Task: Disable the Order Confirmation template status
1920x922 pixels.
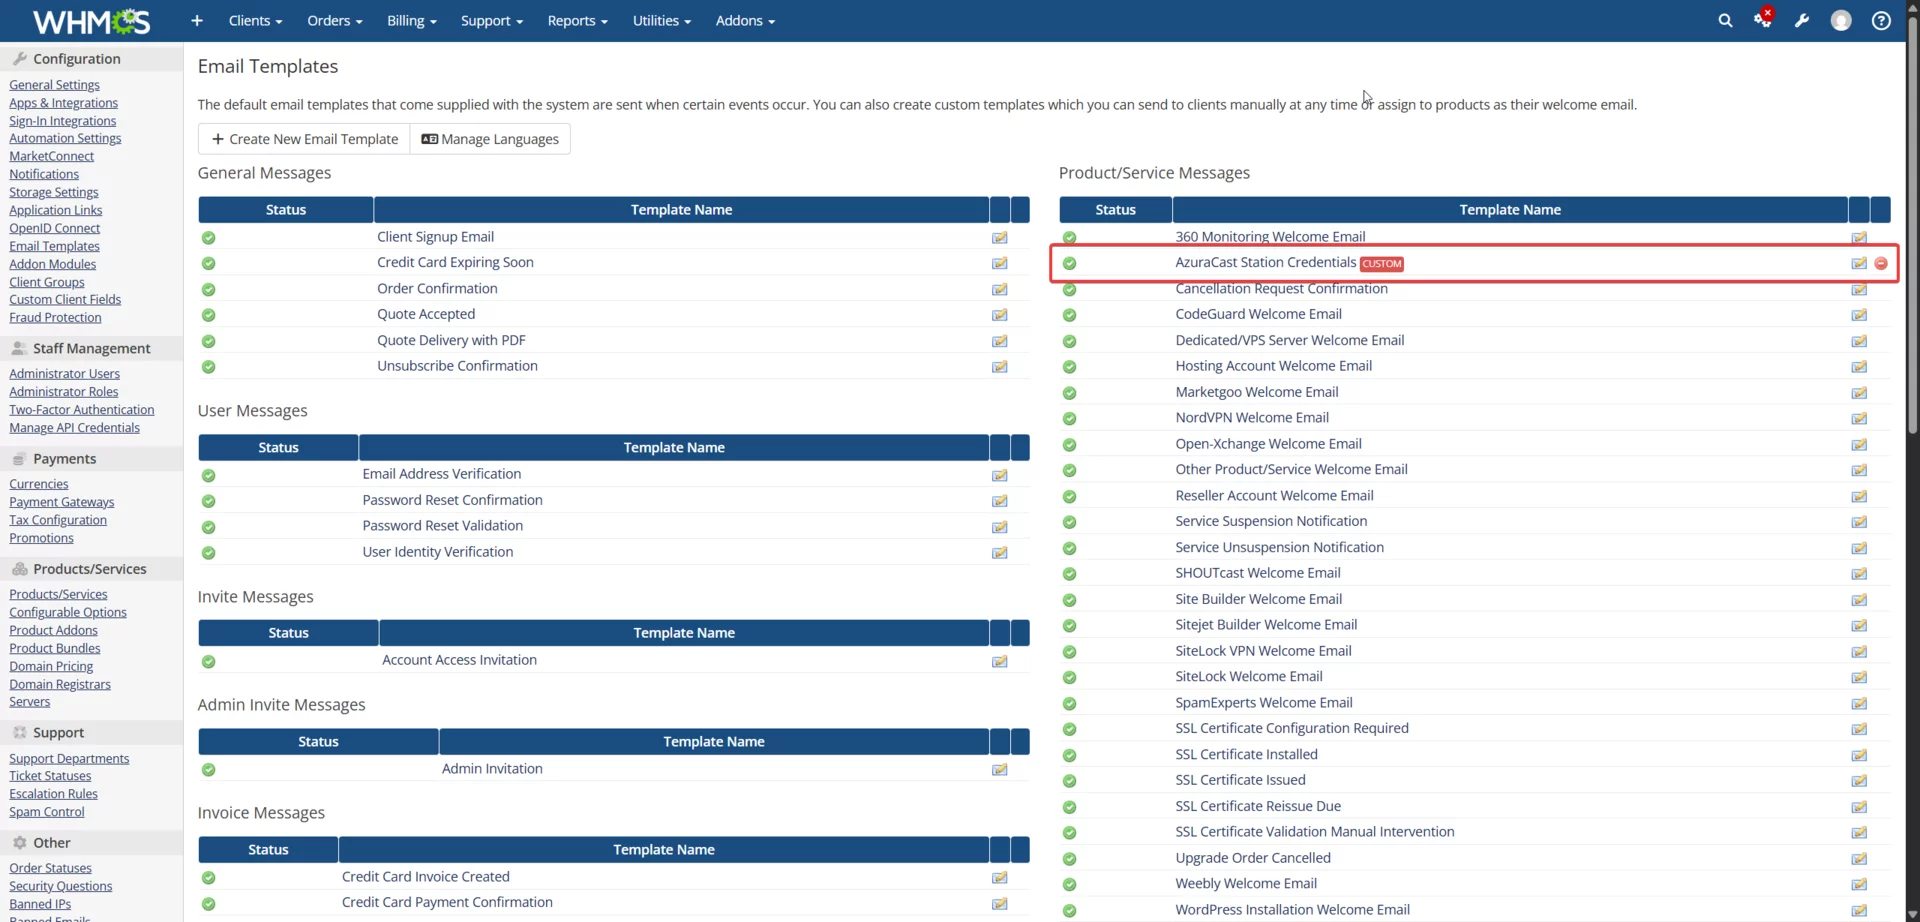Action: pos(209,289)
